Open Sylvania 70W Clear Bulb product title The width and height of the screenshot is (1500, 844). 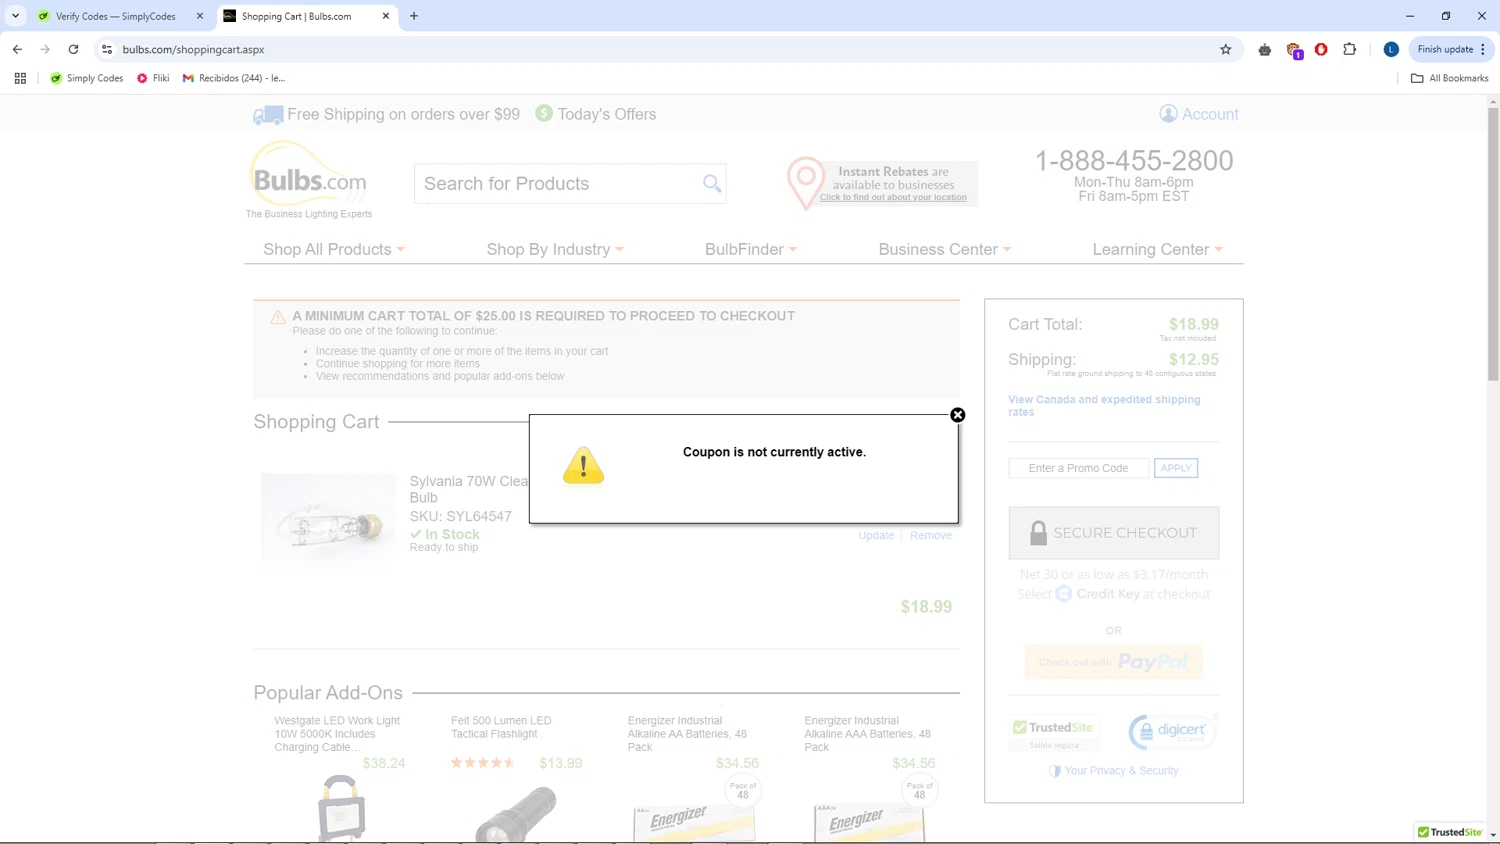tap(469, 489)
